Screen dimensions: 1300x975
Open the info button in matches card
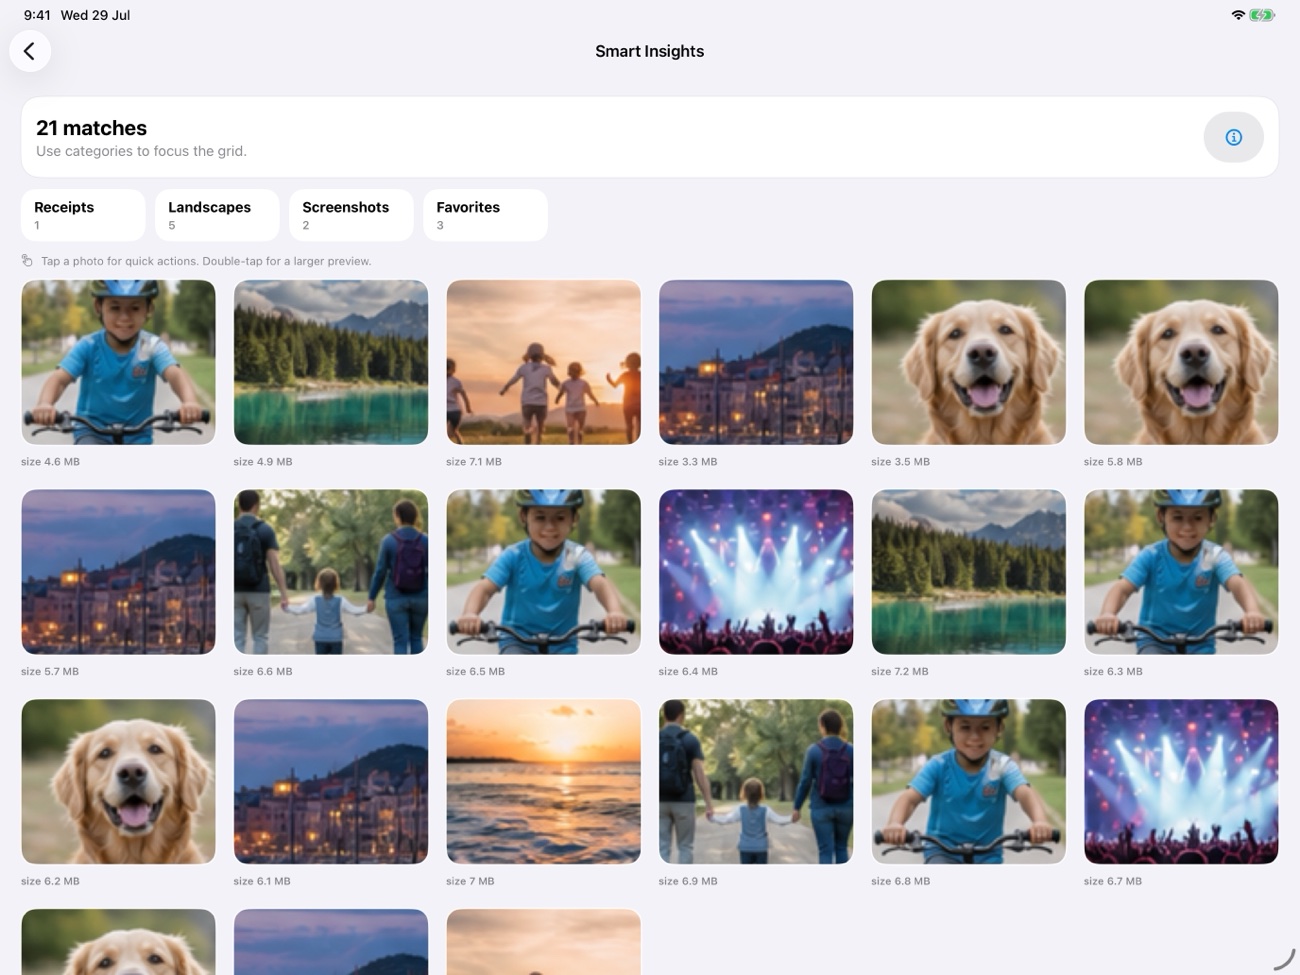[1233, 137]
